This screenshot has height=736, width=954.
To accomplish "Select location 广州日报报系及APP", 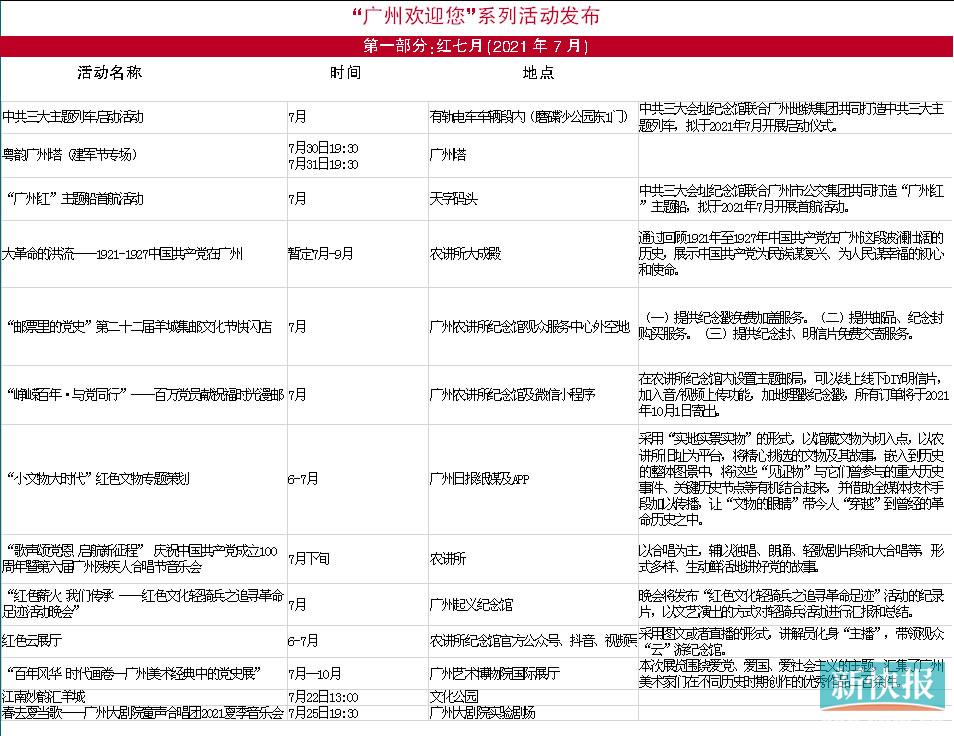I will pos(479,479).
